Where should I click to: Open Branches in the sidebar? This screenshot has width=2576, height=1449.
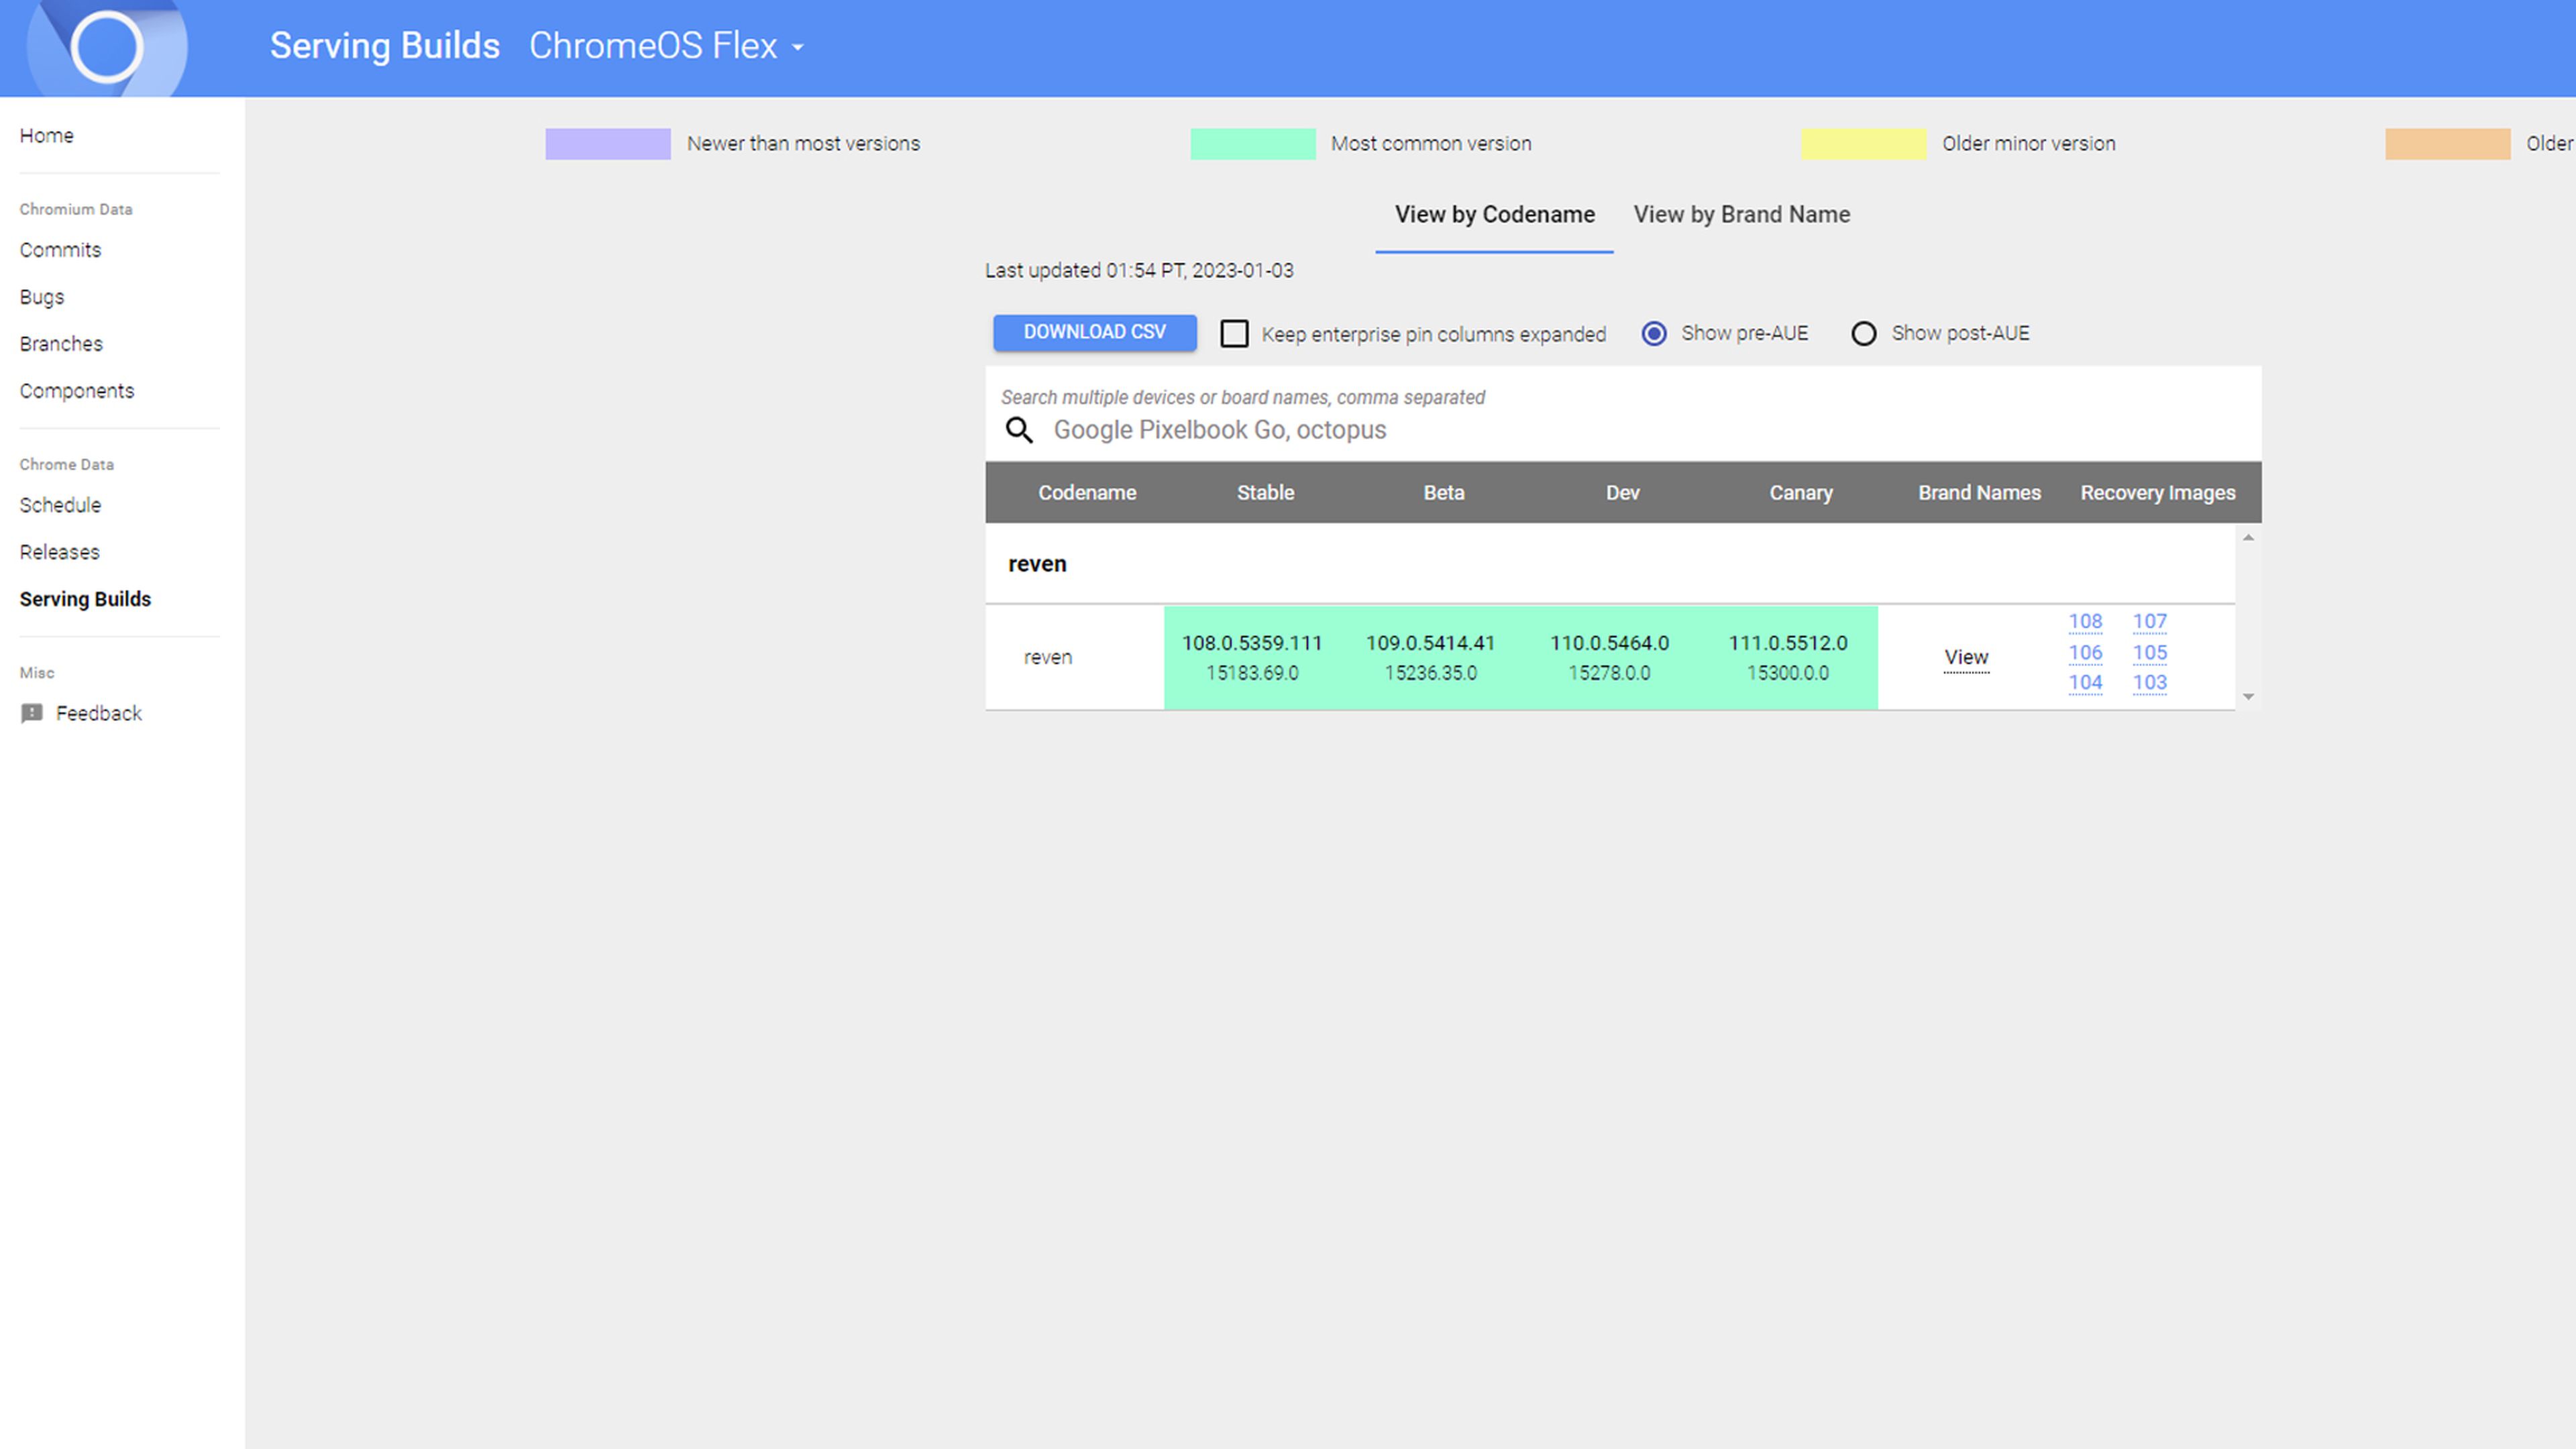point(61,344)
